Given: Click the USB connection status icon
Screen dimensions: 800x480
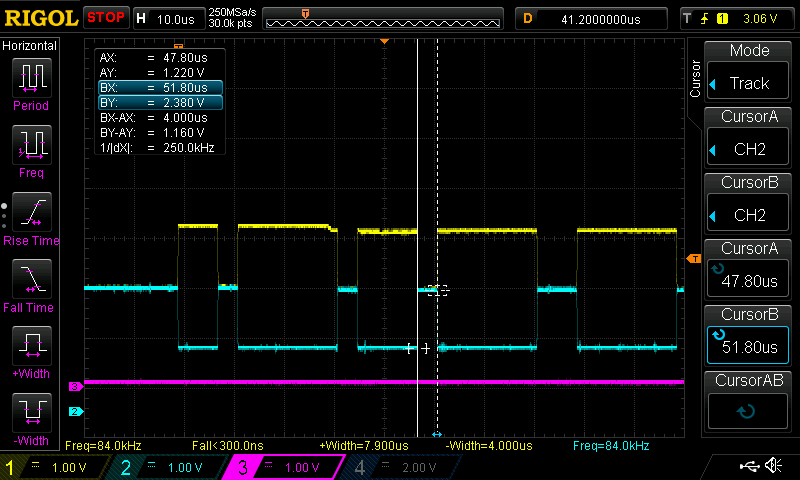Looking at the screenshot, I should coord(749,466).
